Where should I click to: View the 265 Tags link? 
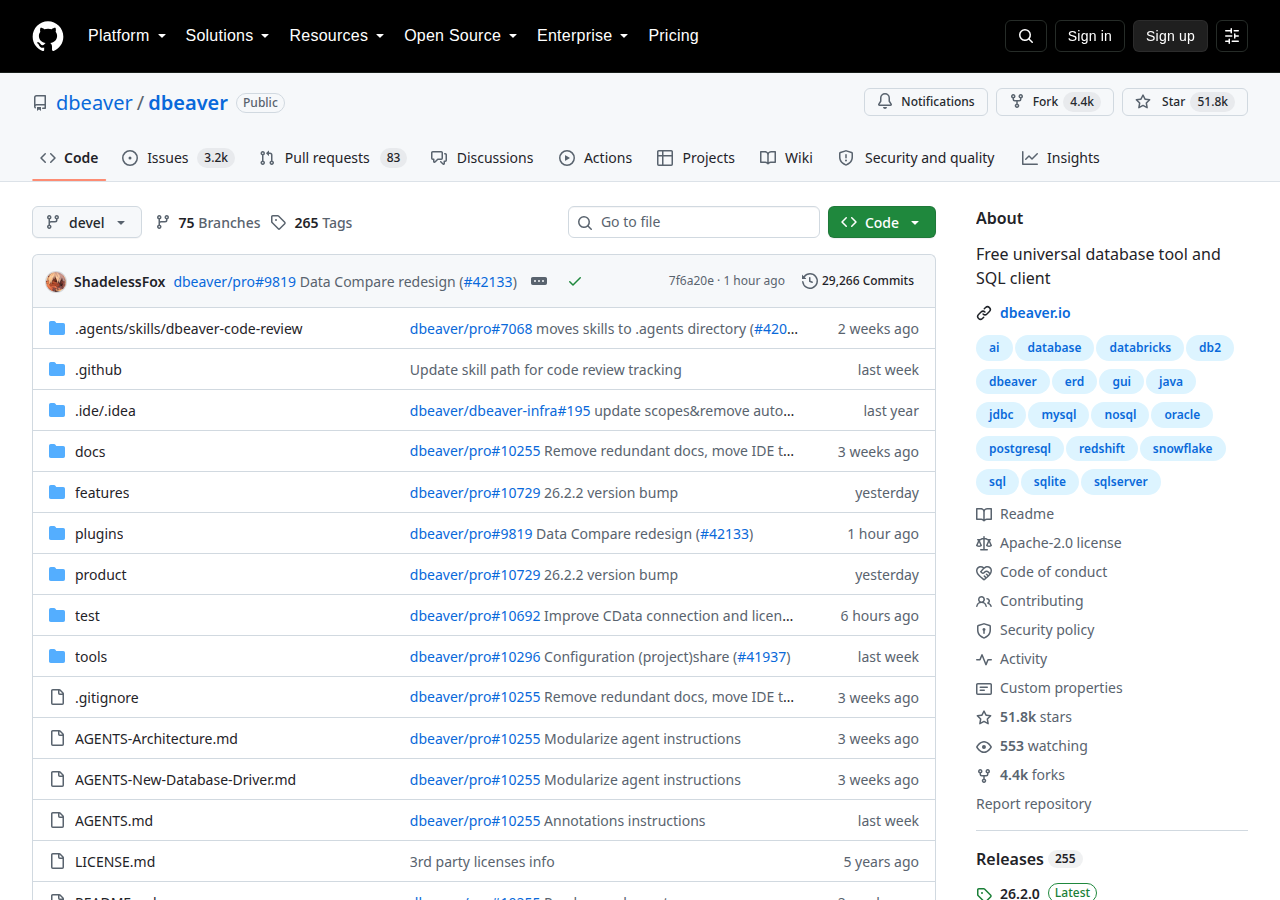312,222
